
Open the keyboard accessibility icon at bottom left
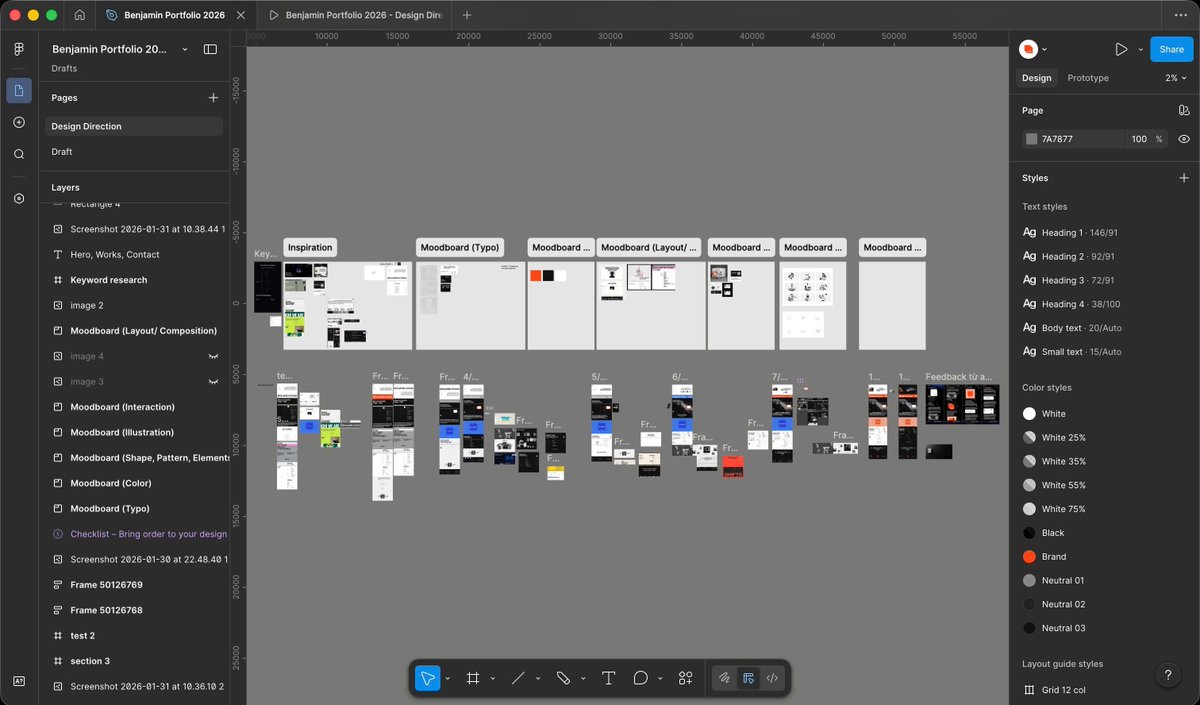pyautogui.click(x=19, y=681)
